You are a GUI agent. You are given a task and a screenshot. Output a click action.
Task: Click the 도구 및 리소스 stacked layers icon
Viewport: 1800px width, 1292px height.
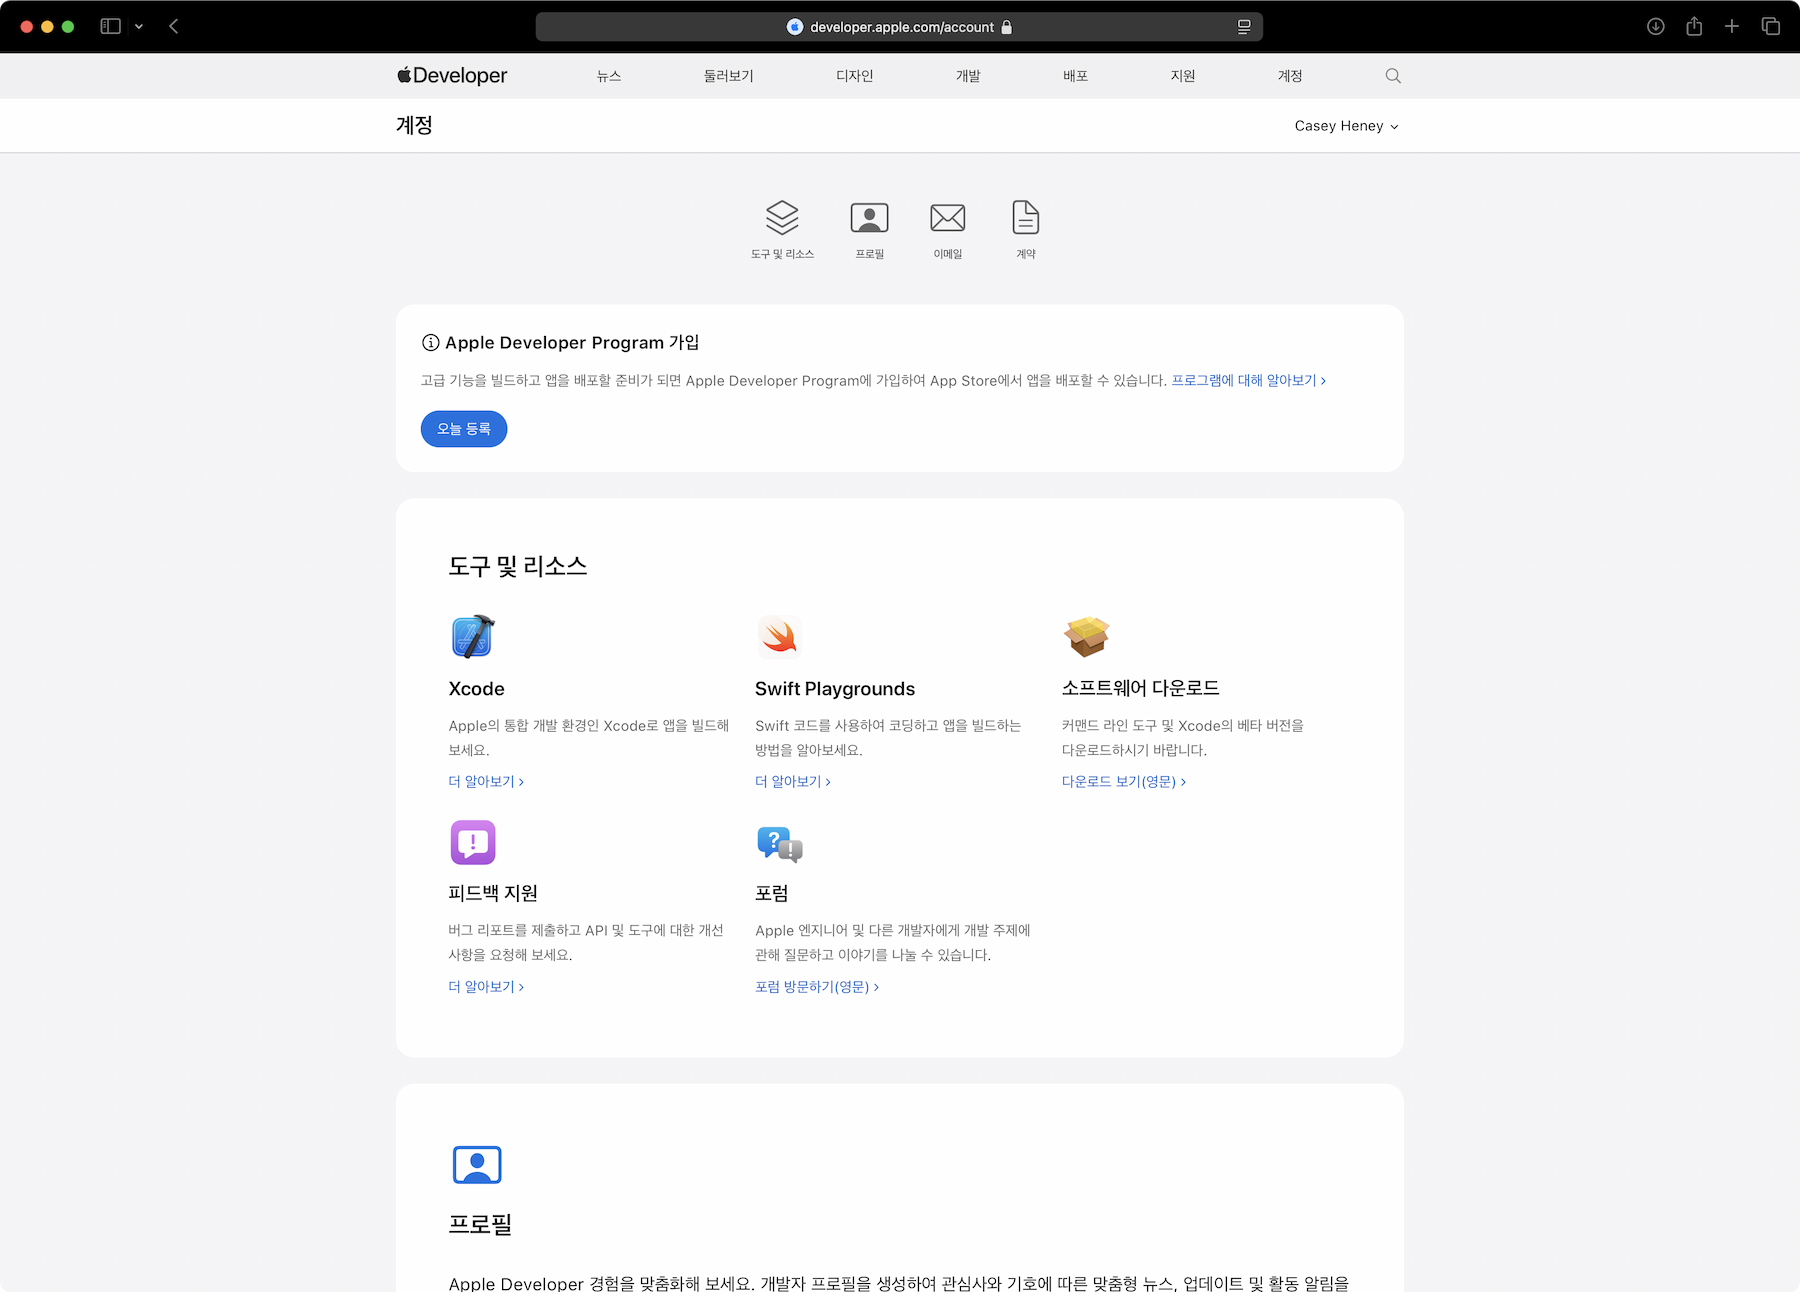pos(782,217)
